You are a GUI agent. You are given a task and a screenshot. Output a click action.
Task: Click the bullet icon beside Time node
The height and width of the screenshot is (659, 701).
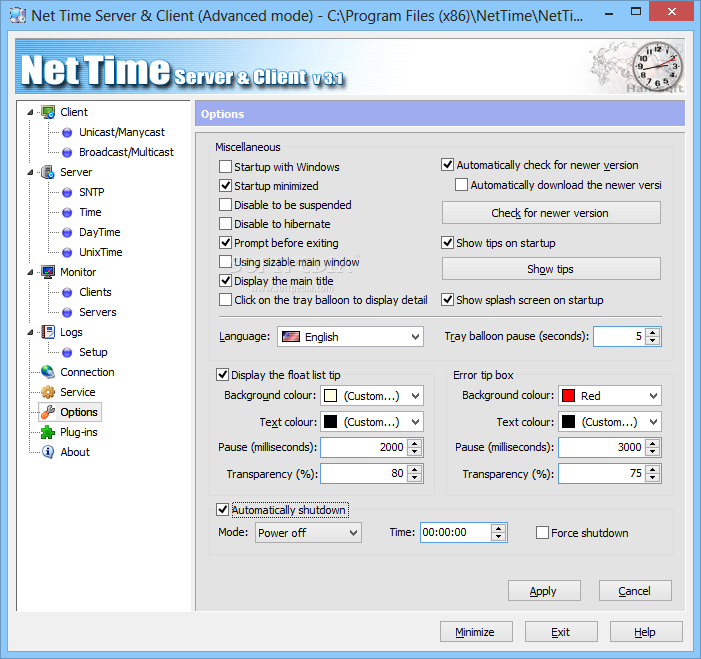point(67,212)
